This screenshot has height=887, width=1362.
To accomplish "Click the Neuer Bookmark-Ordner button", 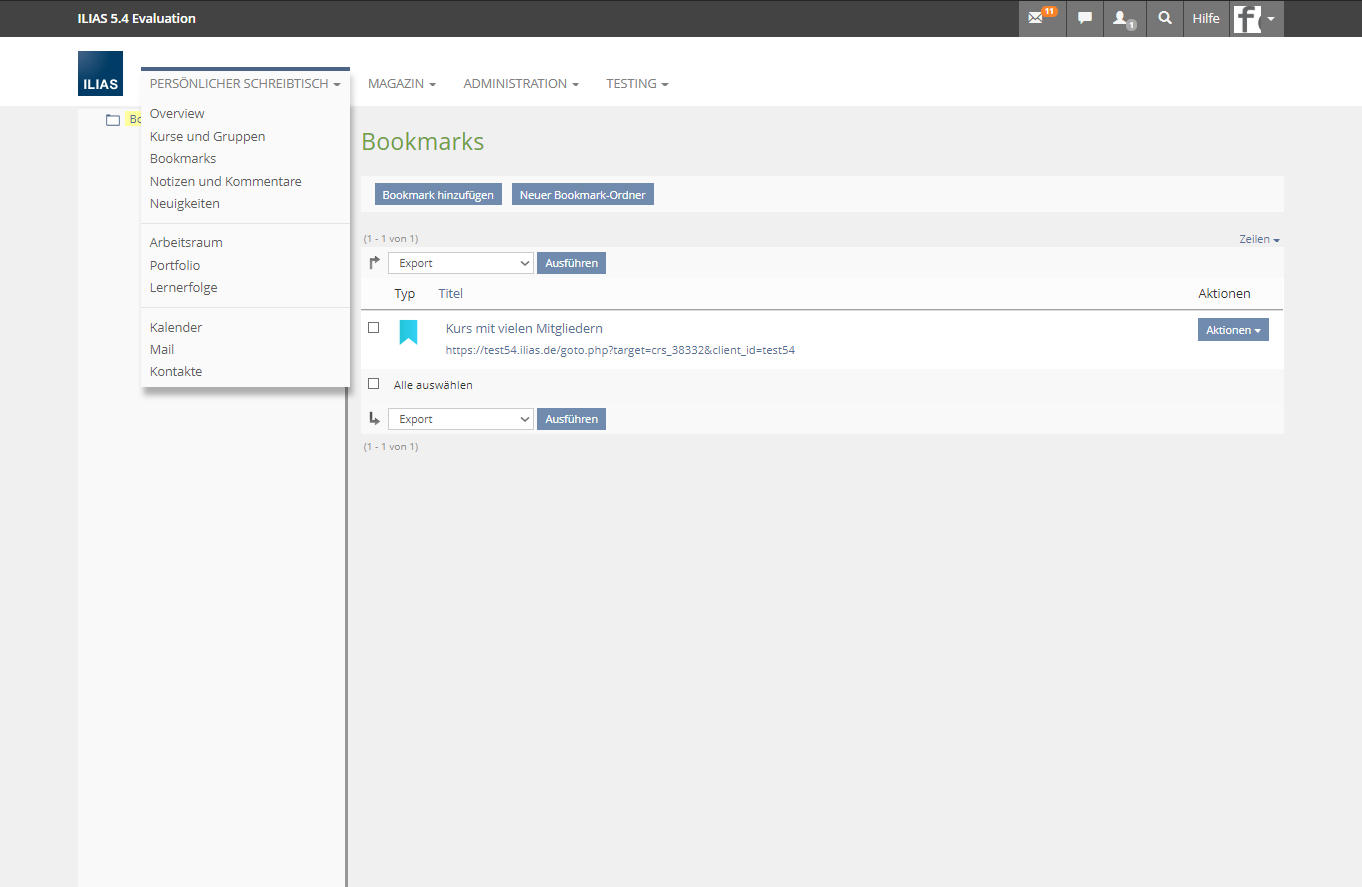I will (x=582, y=195).
